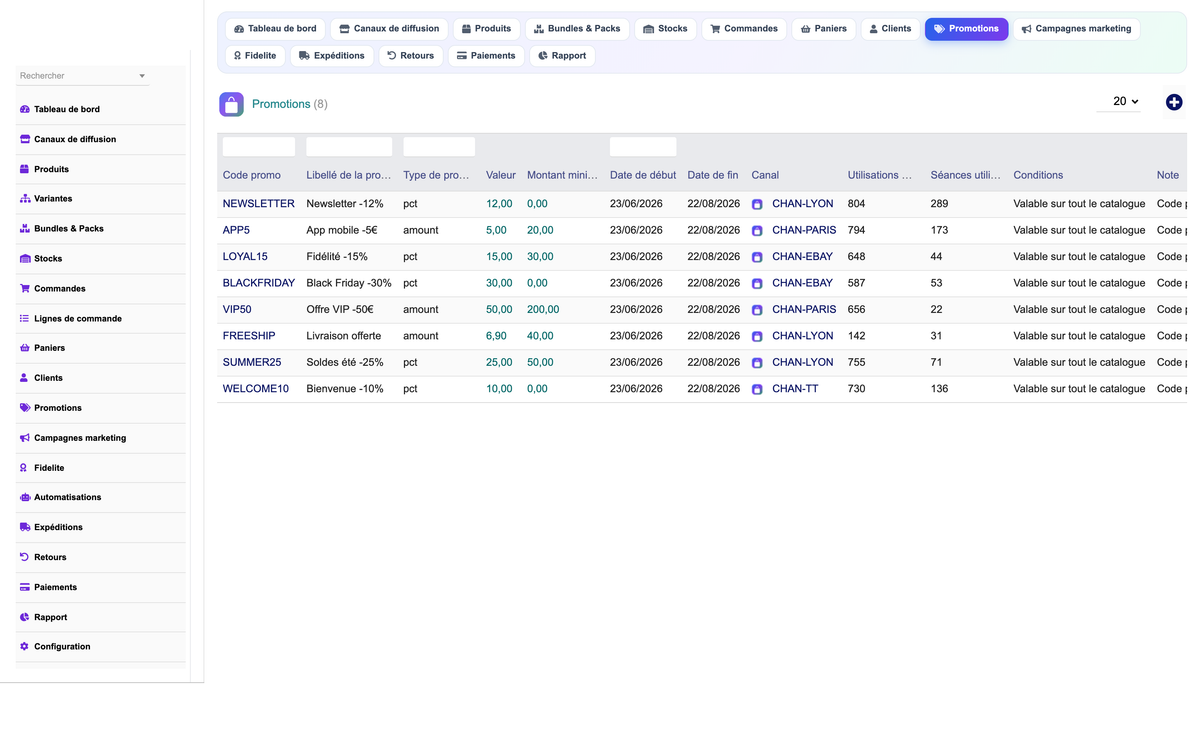Click the Date de début filter field
1200x743 pixels.
click(x=643, y=147)
